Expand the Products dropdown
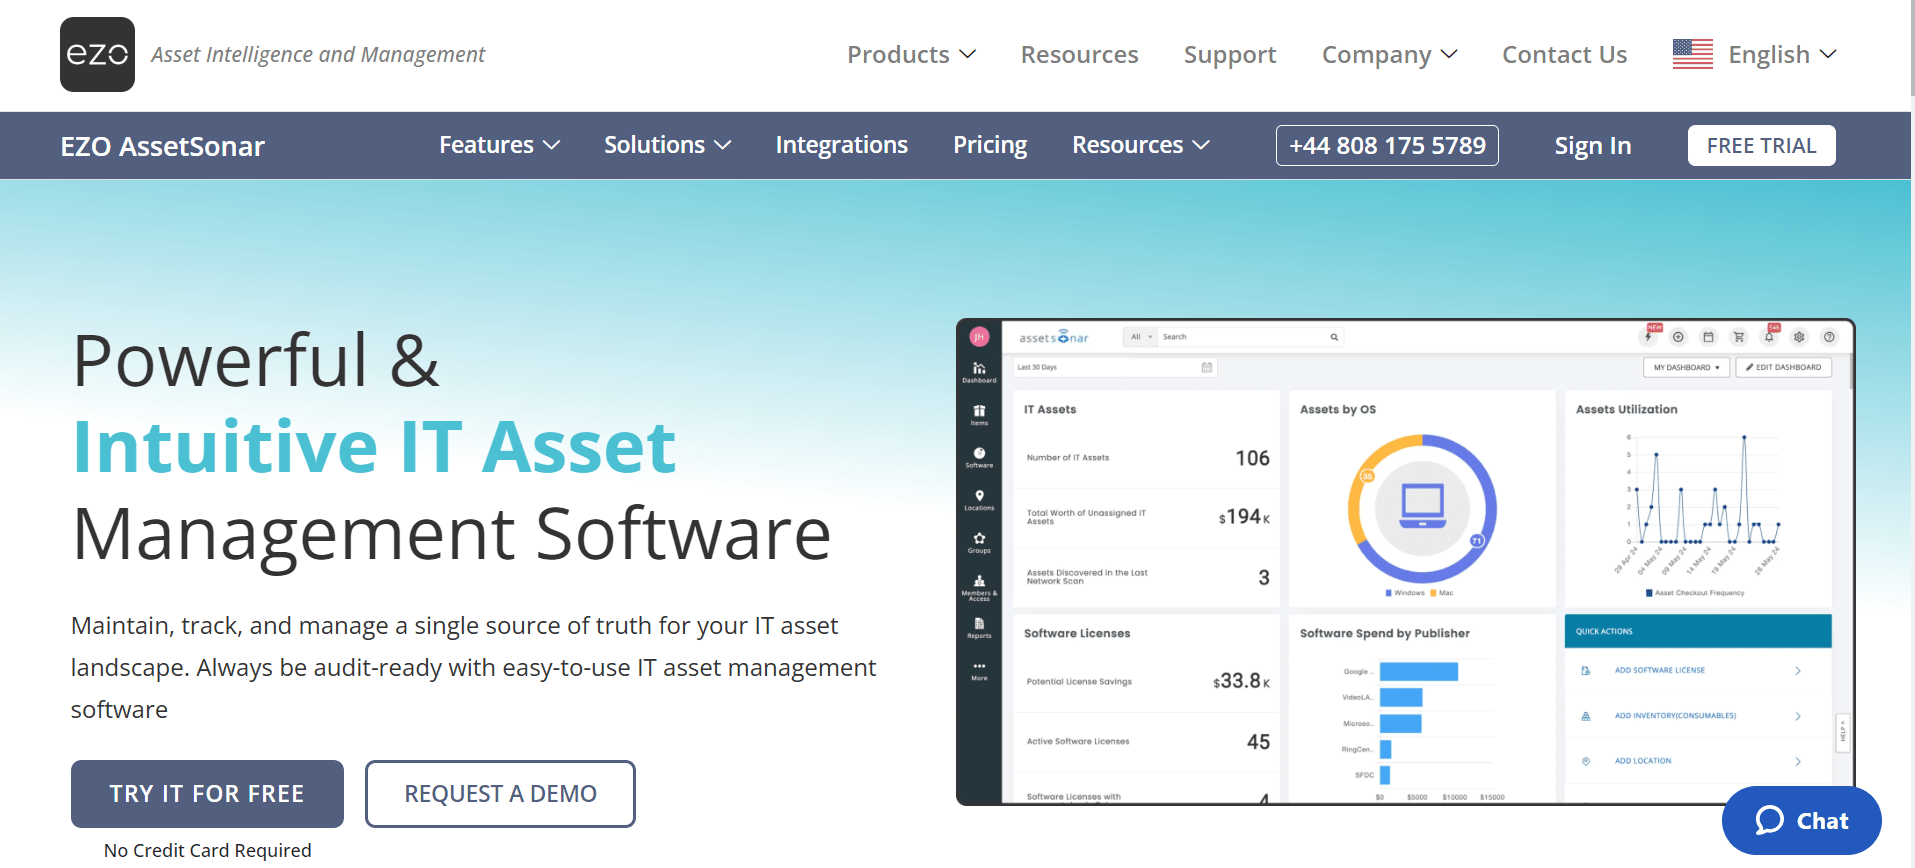Screen dimensions: 1915x868 (x=911, y=54)
